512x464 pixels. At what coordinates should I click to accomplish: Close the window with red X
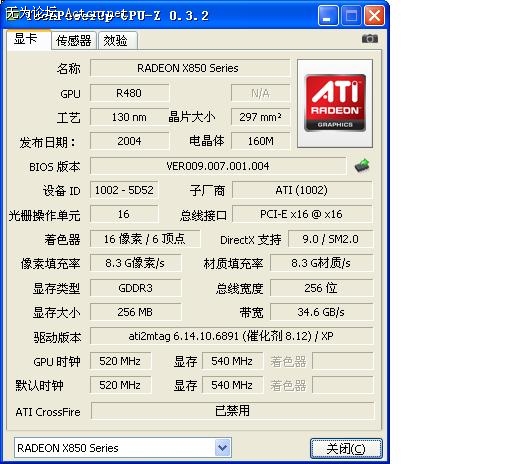(x=374, y=15)
